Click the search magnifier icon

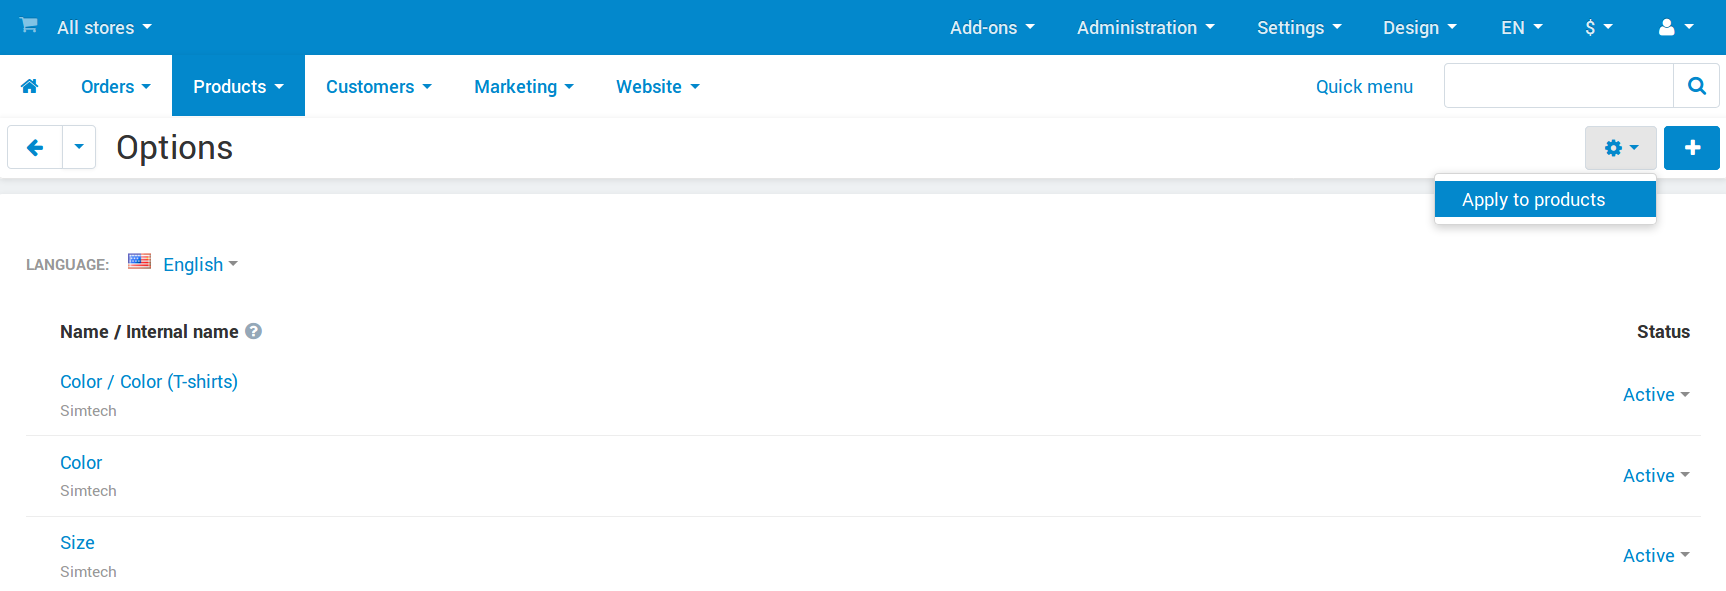[x=1696, y=86]
